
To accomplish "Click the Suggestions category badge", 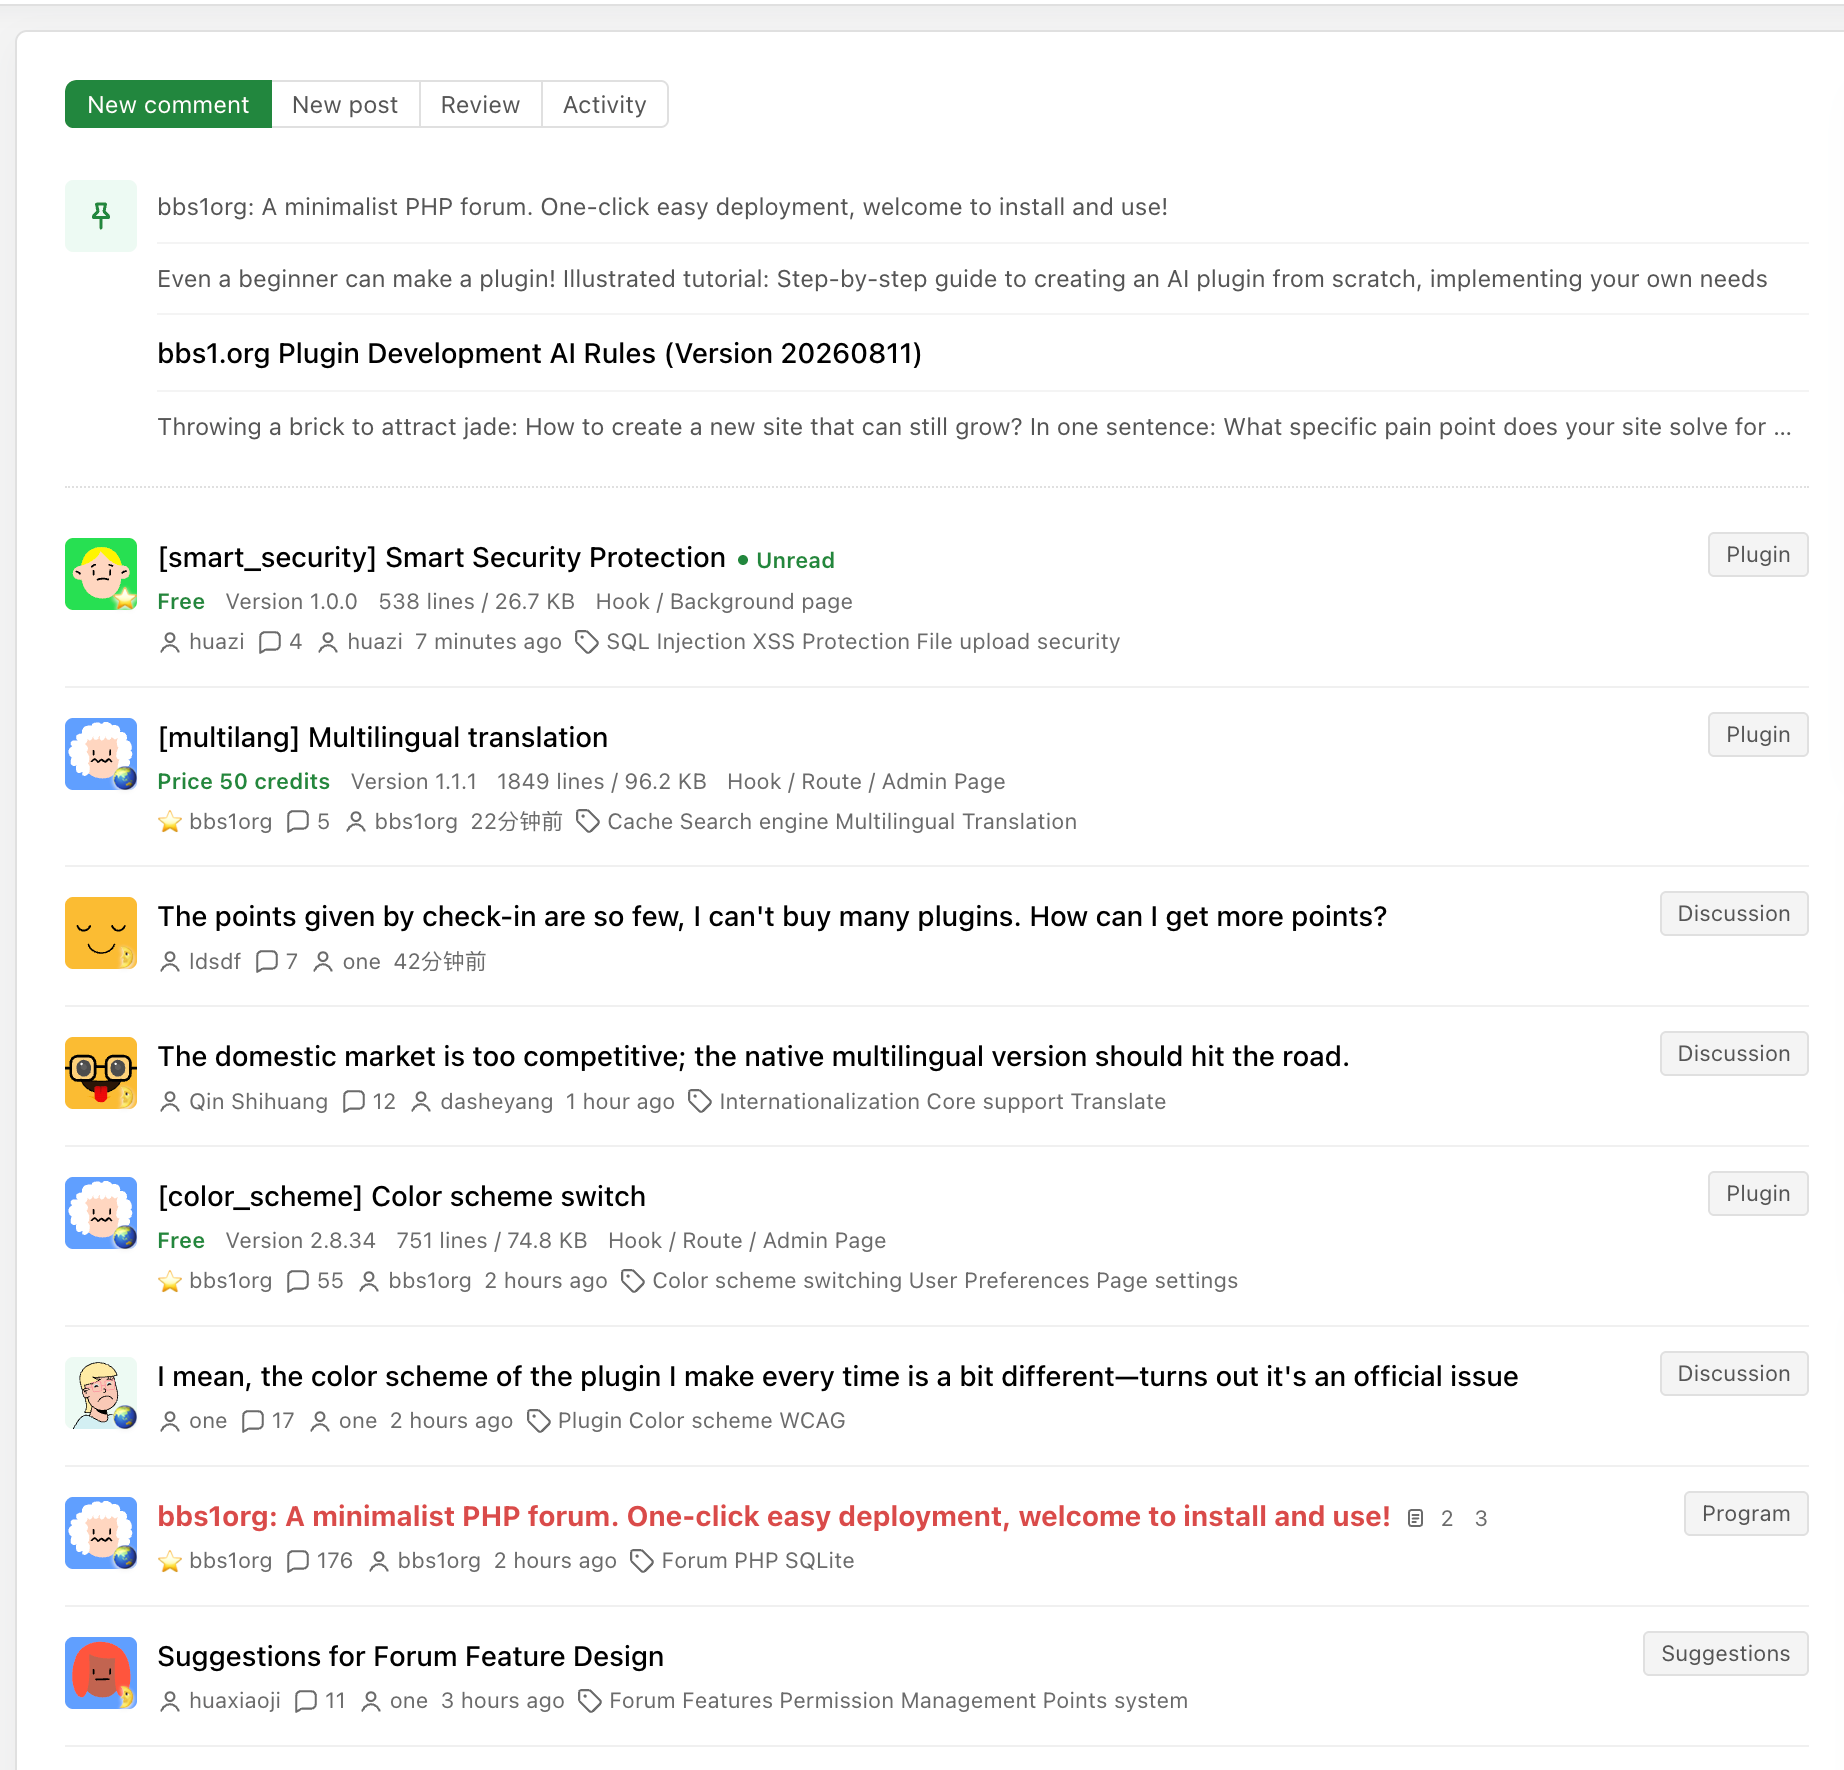I will point(1725,1654).
